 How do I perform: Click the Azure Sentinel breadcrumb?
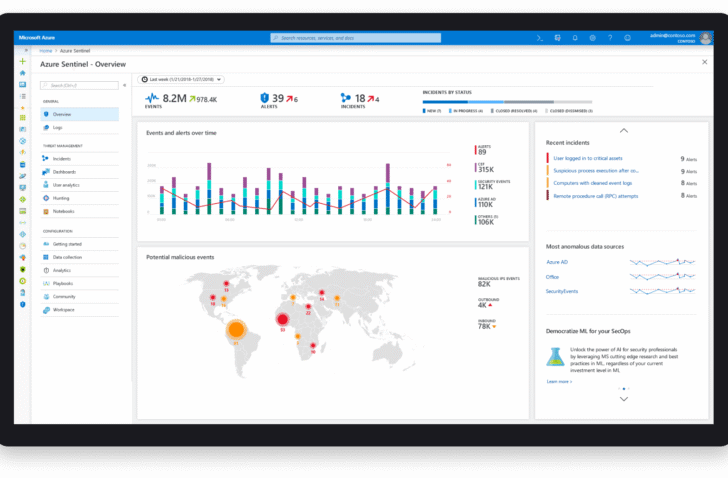[75, 51]
